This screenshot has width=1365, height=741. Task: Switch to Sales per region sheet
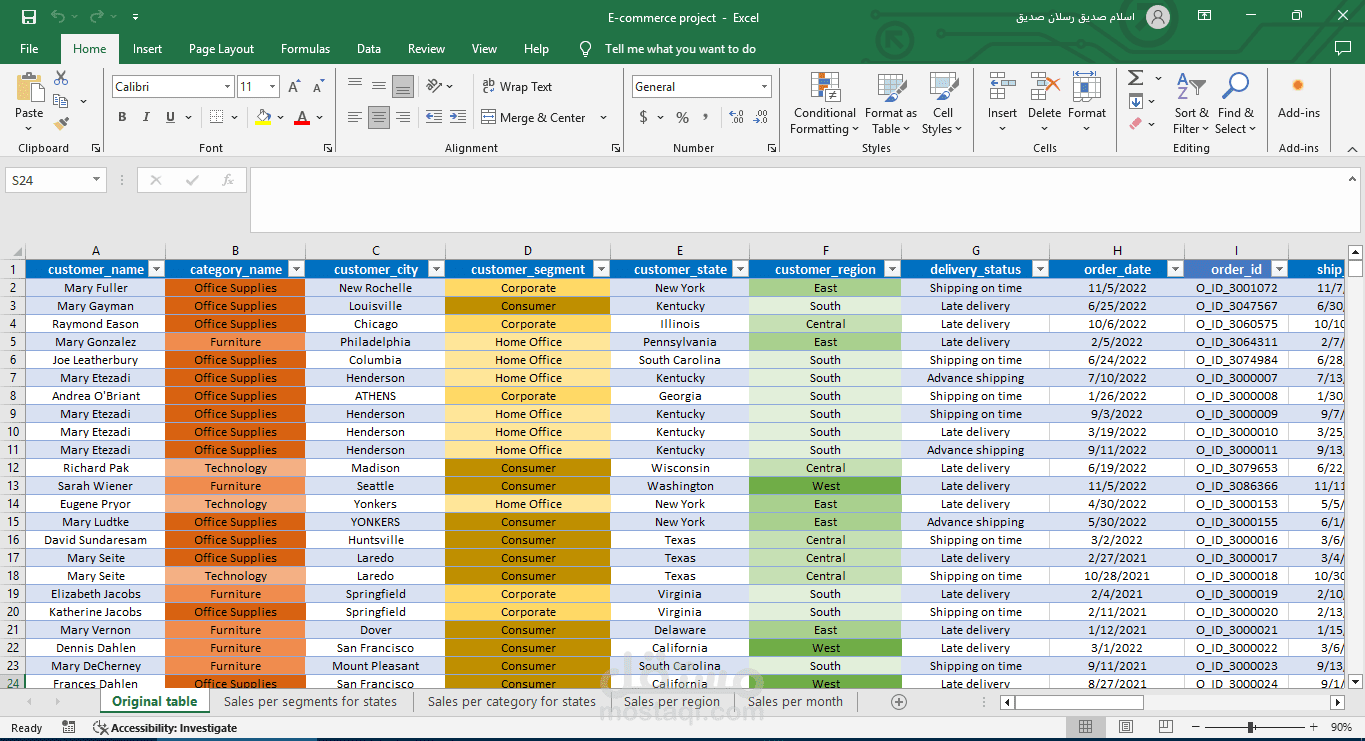pyautogui.click(x=671, y=702)
